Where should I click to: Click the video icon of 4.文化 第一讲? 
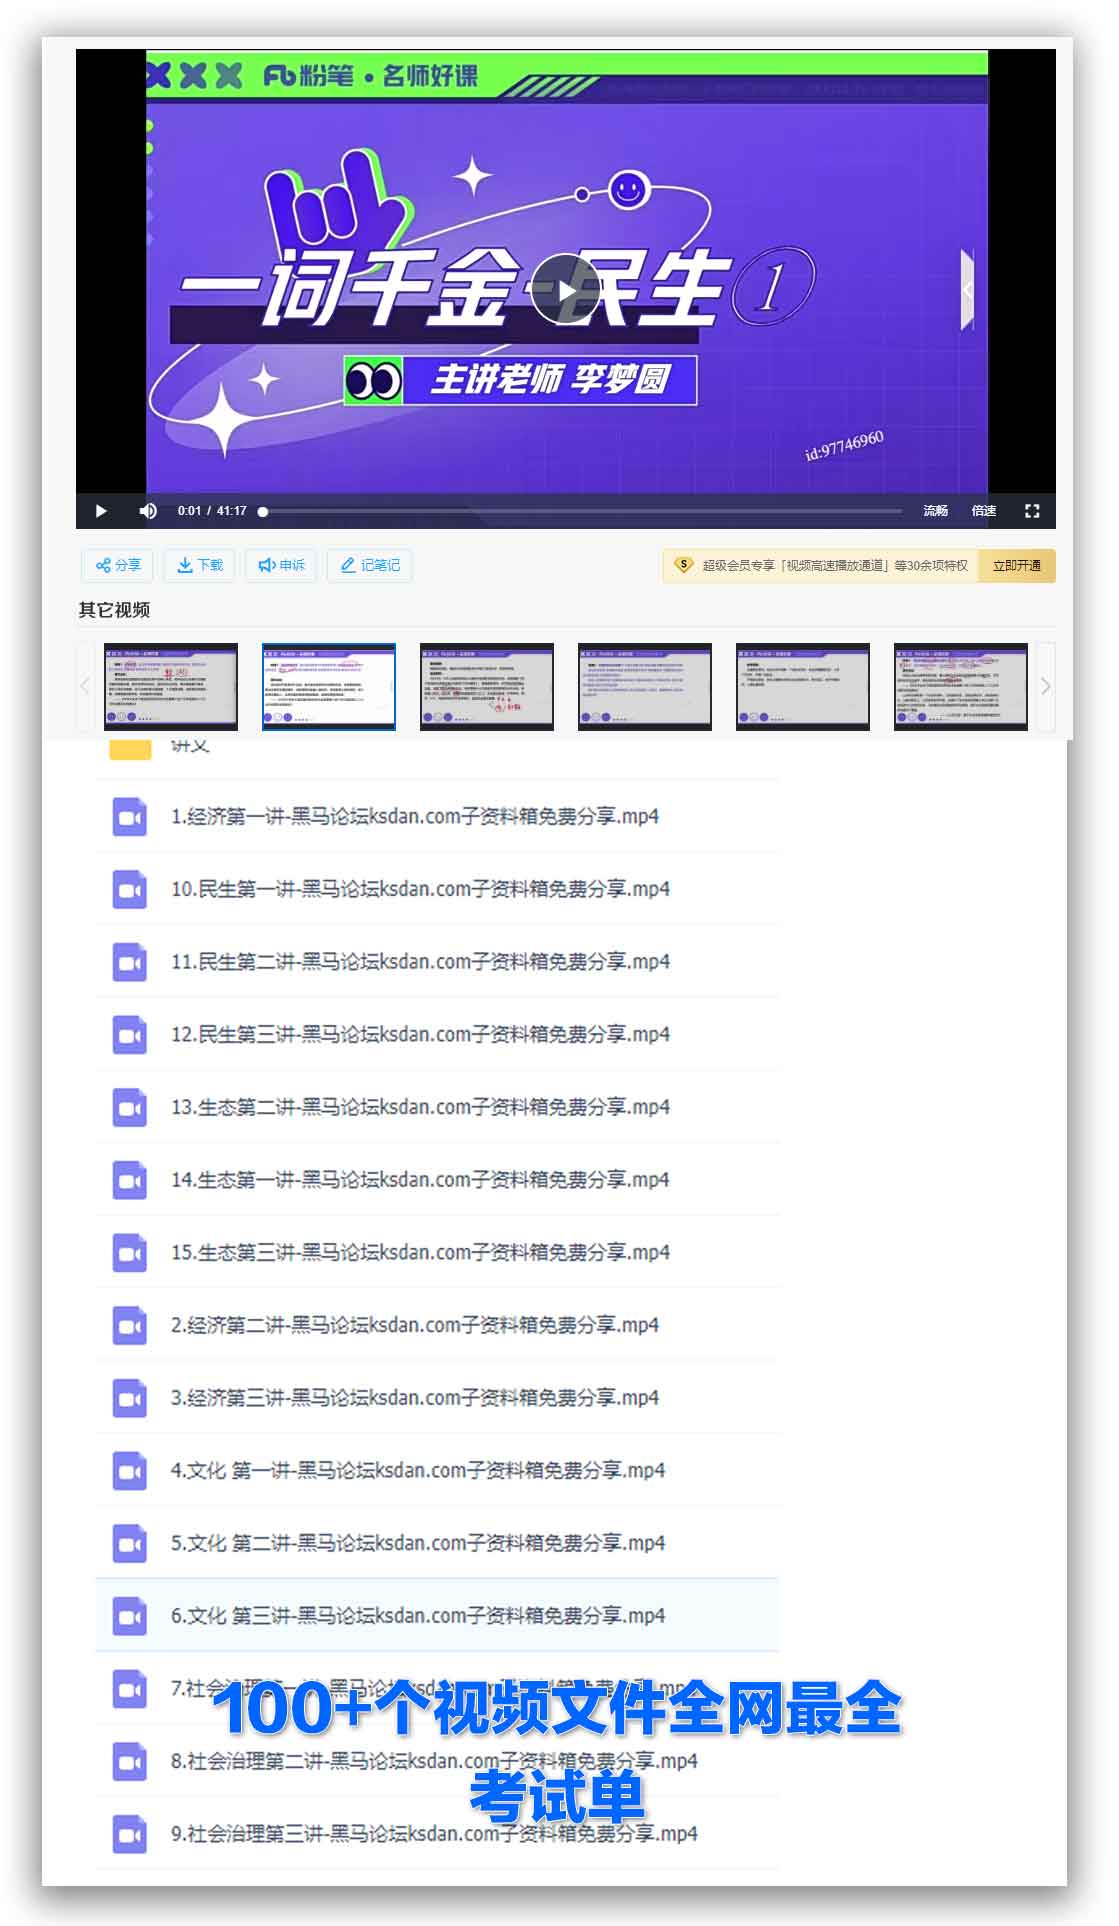(x=130, y=1471)
